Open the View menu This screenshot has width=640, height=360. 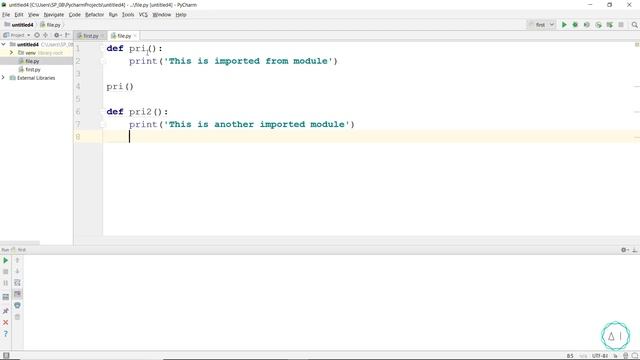[33, 15]
